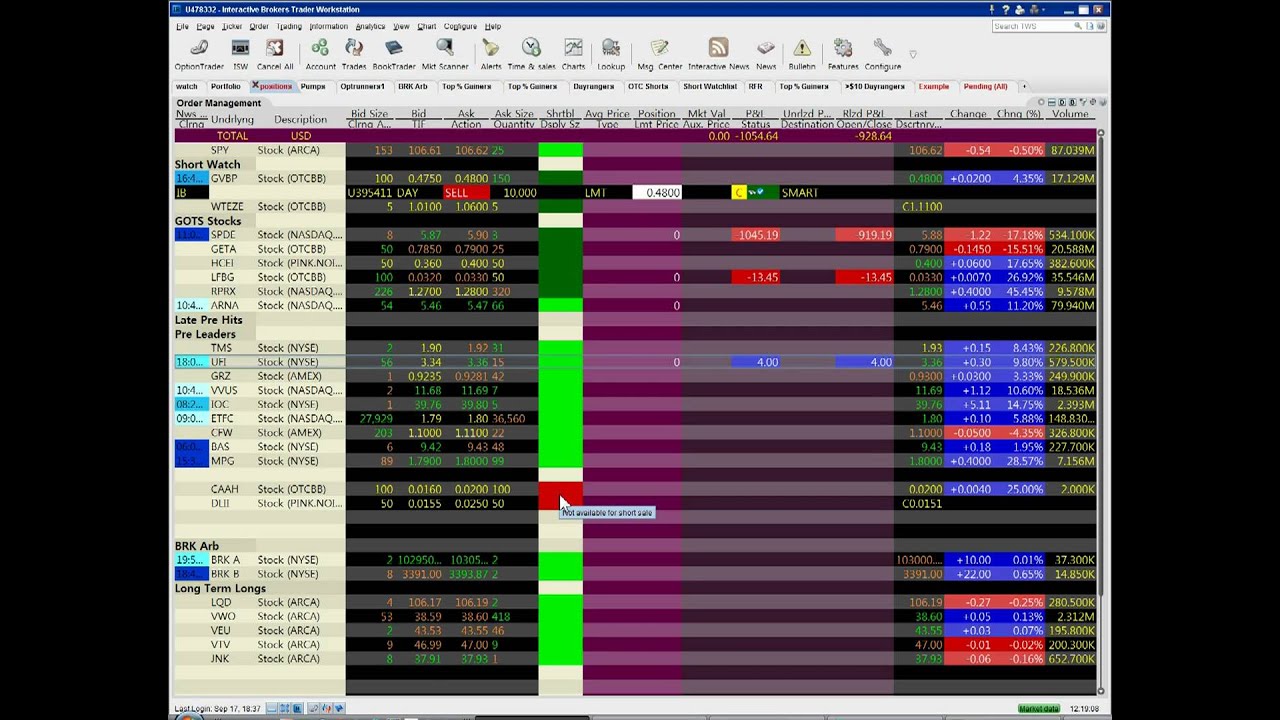Switch to the OTC Shorts tab
The height and width of the screenshot is (720, 1280).
coord(648,86)
